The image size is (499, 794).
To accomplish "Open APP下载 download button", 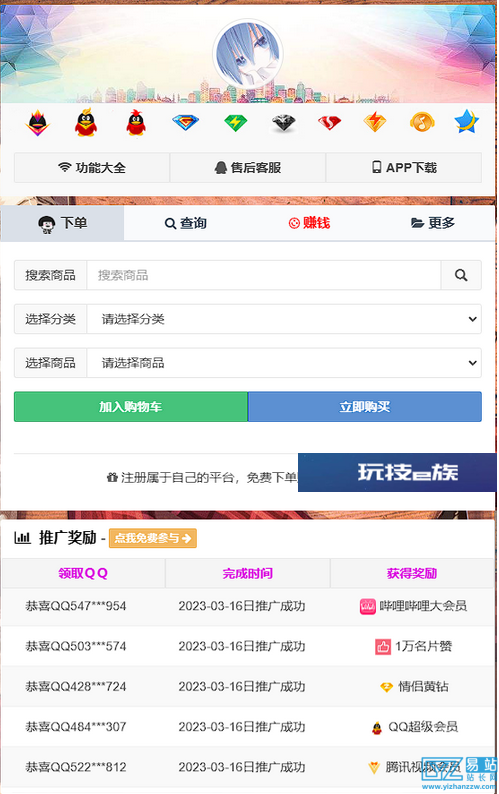I will [x=404, y=168].
